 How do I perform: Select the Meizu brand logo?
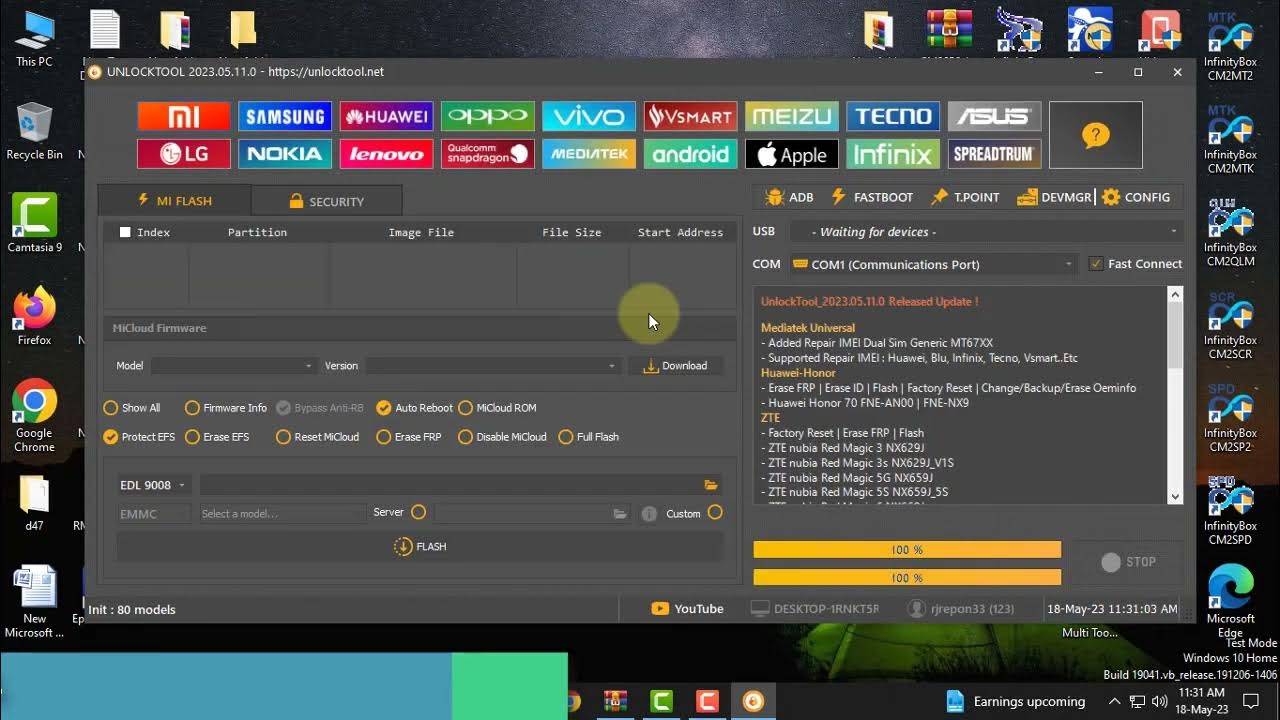(792, 116)
